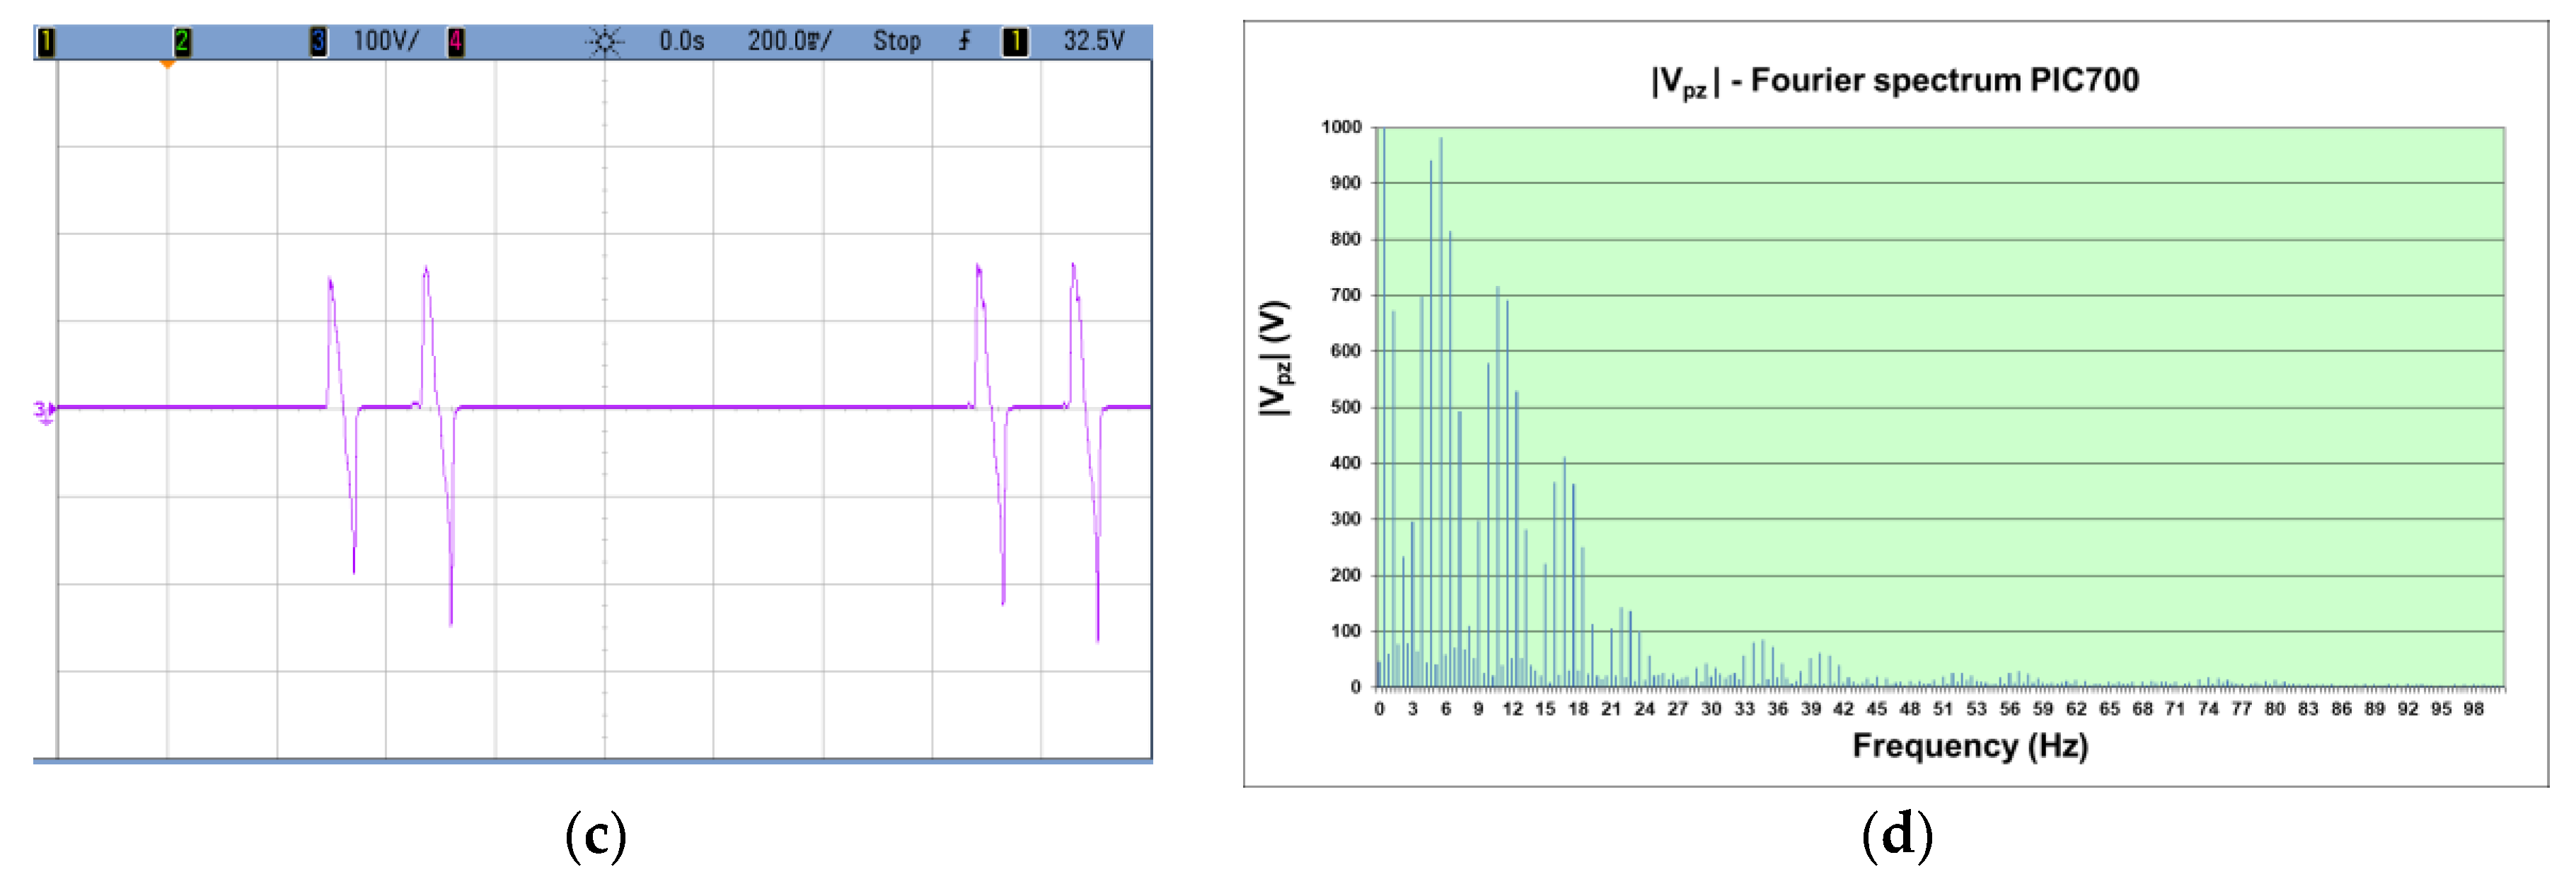The height and width of the screenshot is (884, 2576).
Task: Click the 200.0 ms/ timebase readout
Action: coord(789,42)
